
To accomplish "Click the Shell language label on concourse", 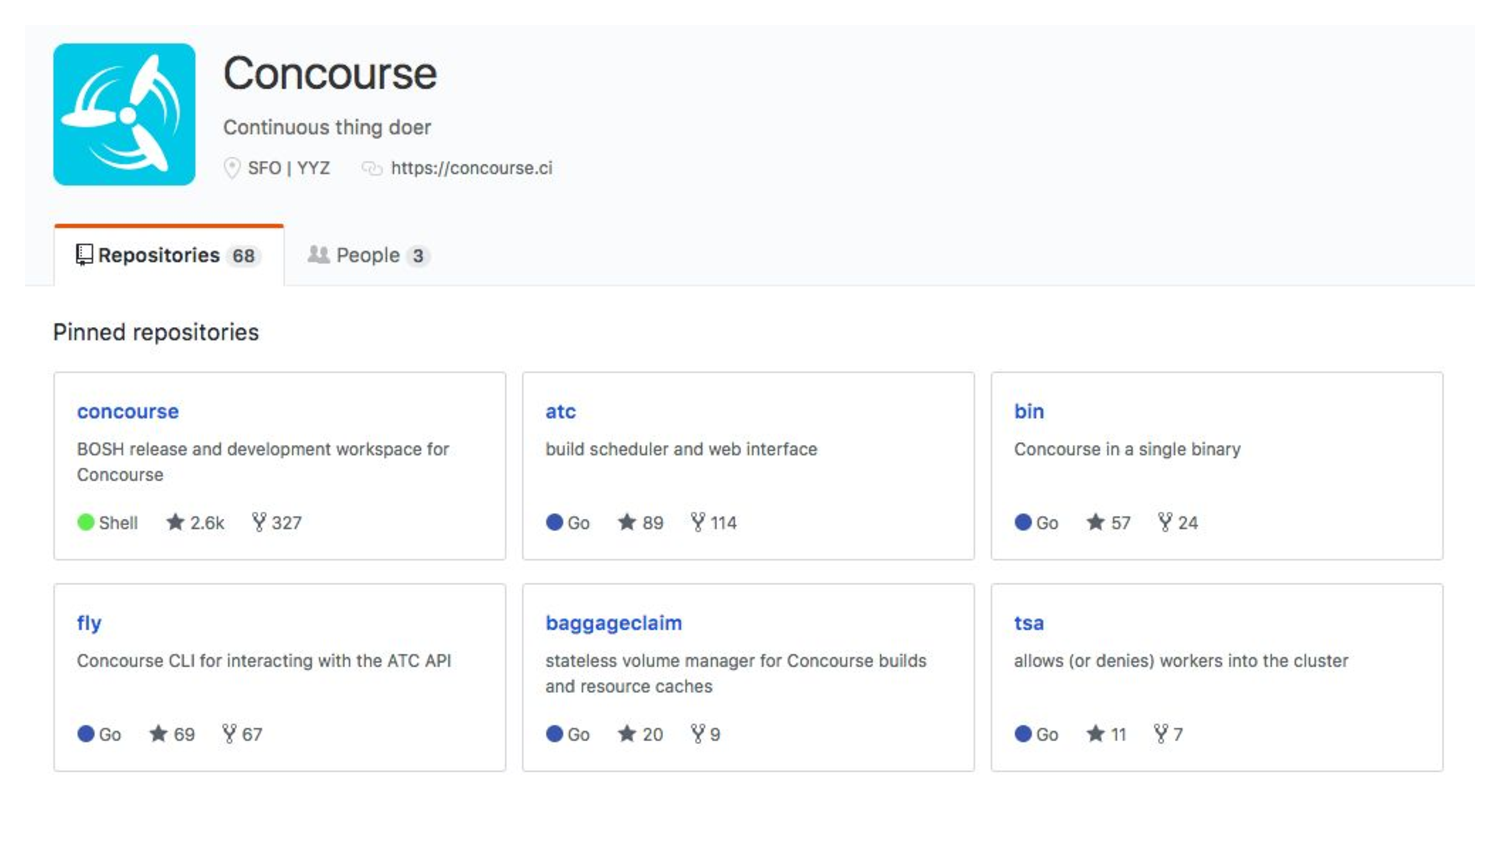I will [118, 523].
